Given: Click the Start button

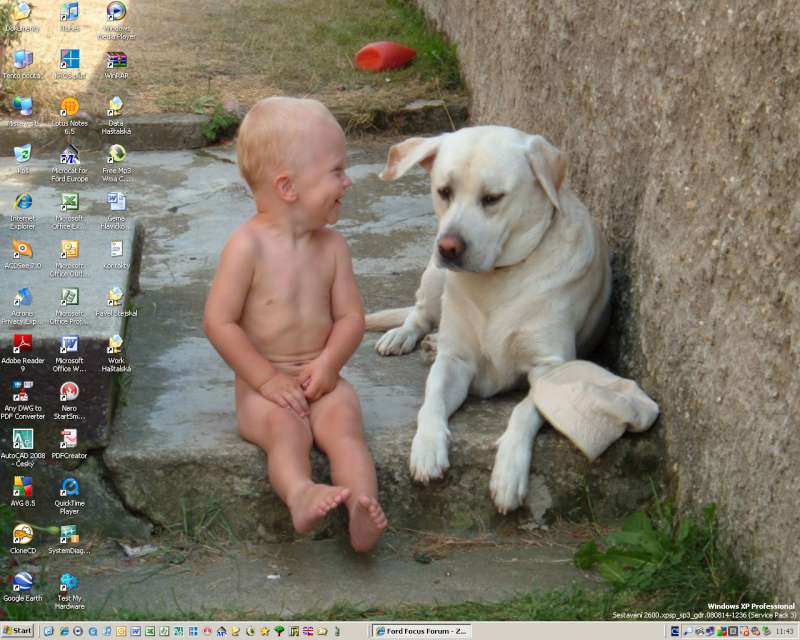Looking at the screenshot, I should click(18, 631).
